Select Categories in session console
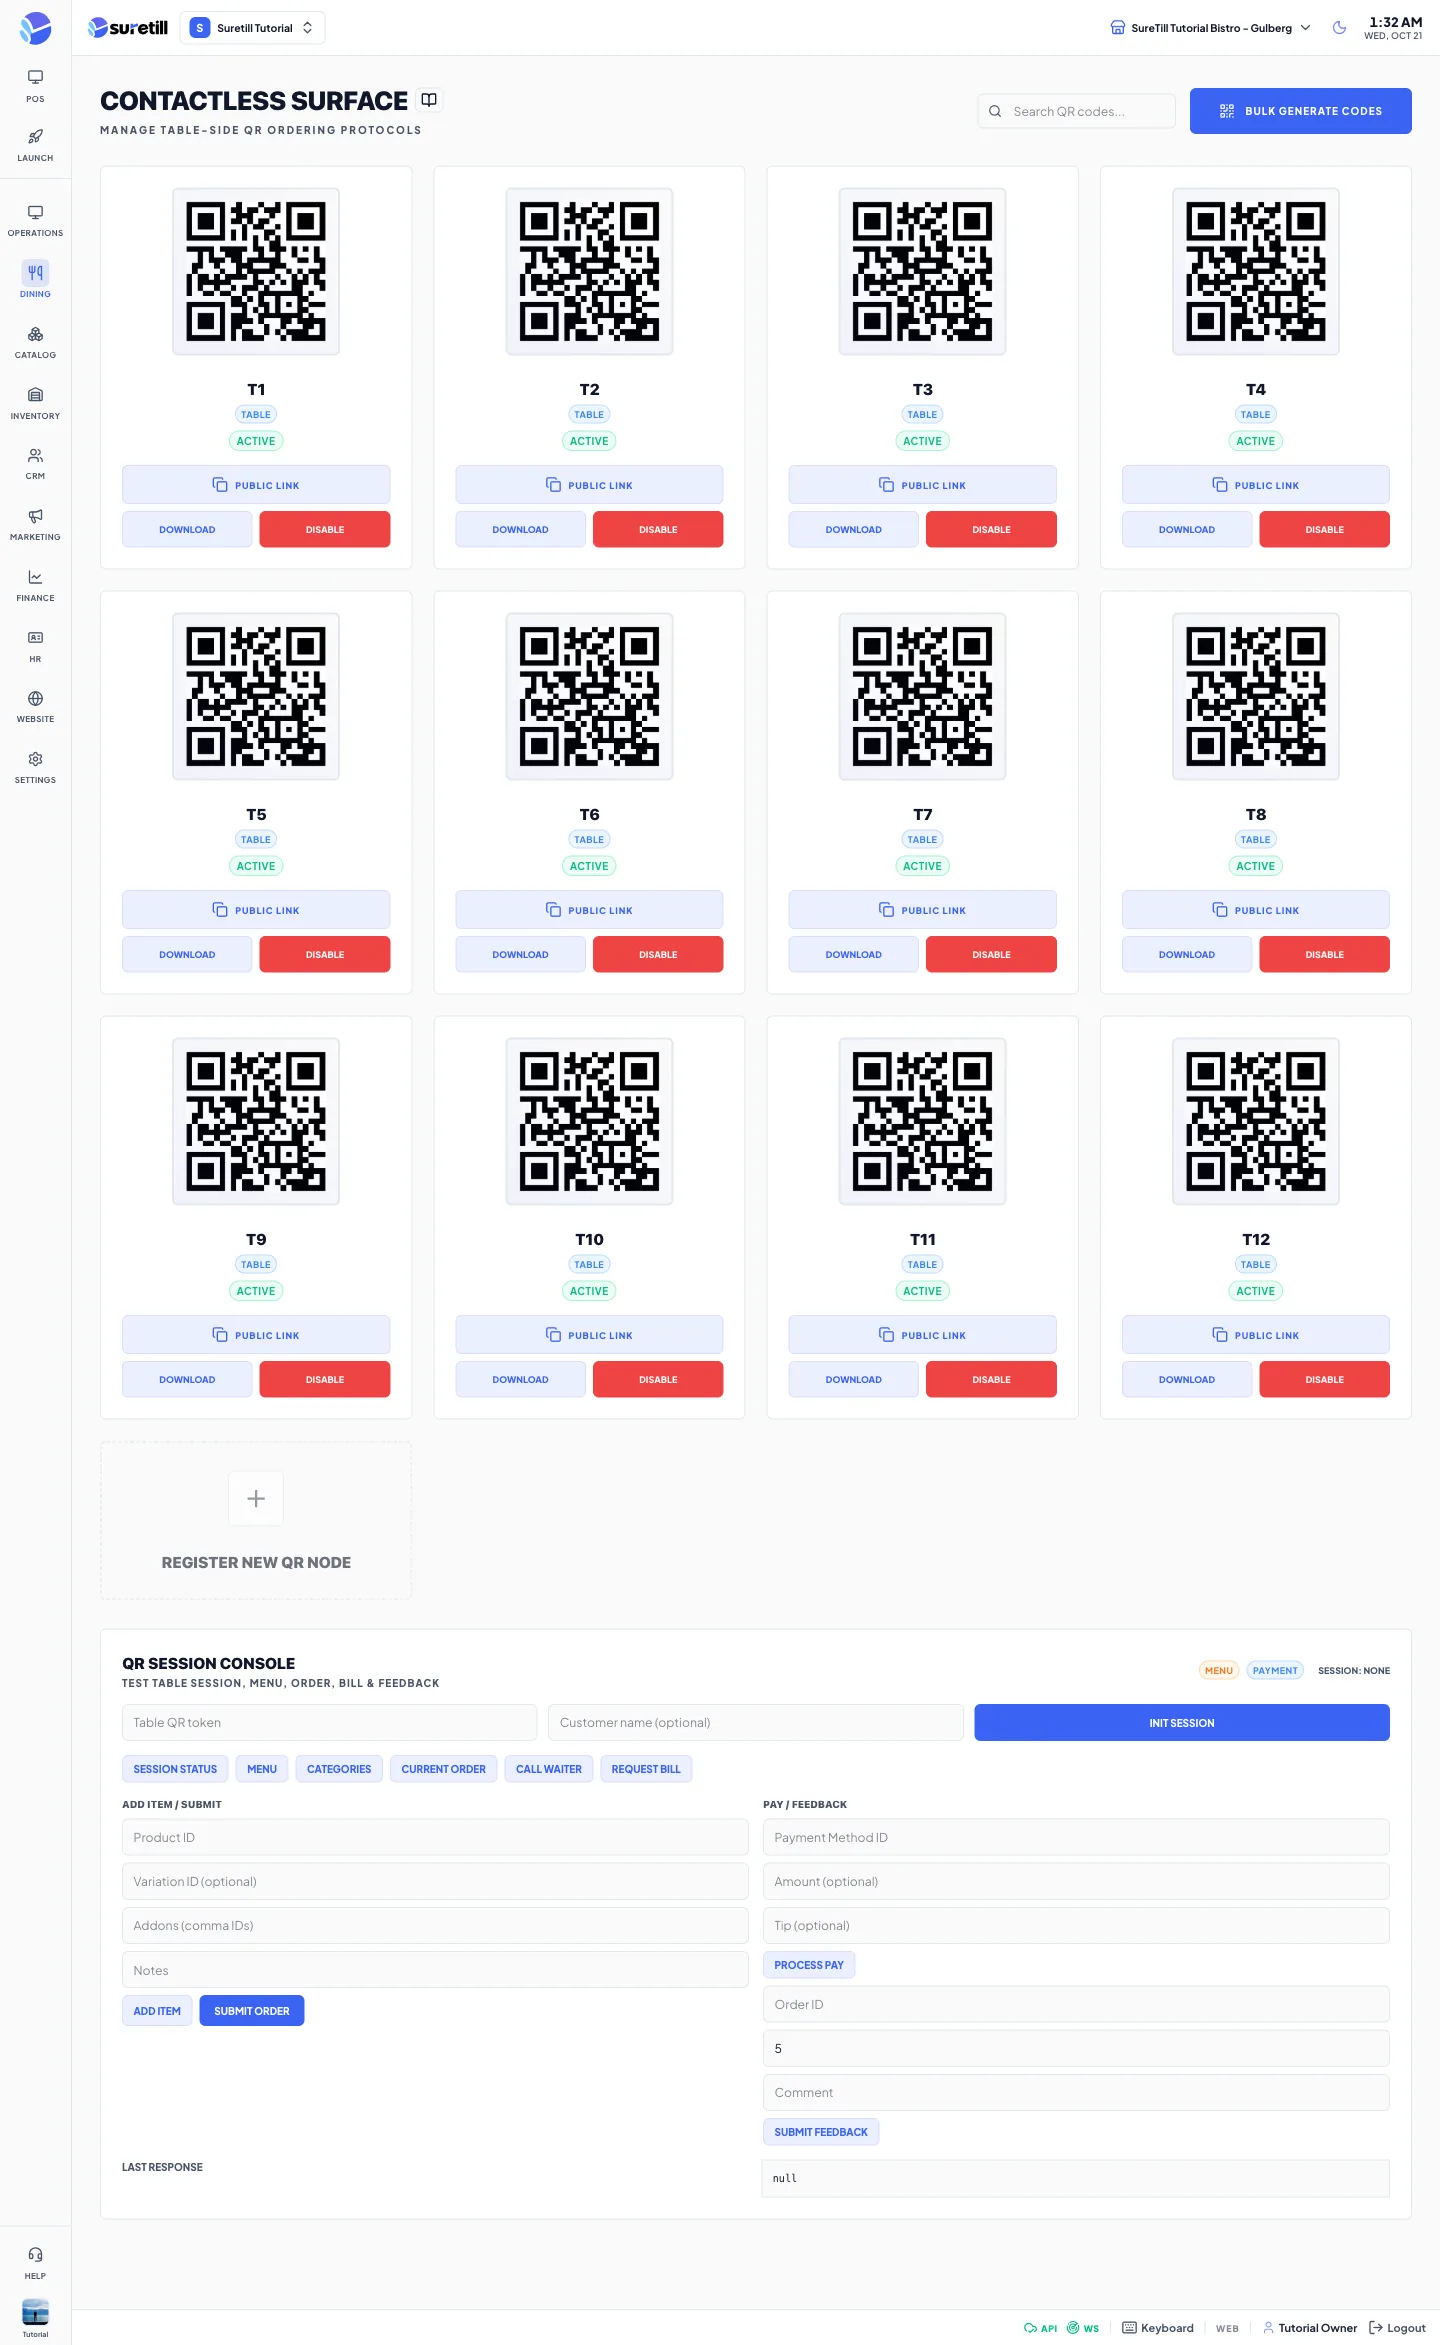Viewport: 1440px width, 2345px height. coord(339,1769)
